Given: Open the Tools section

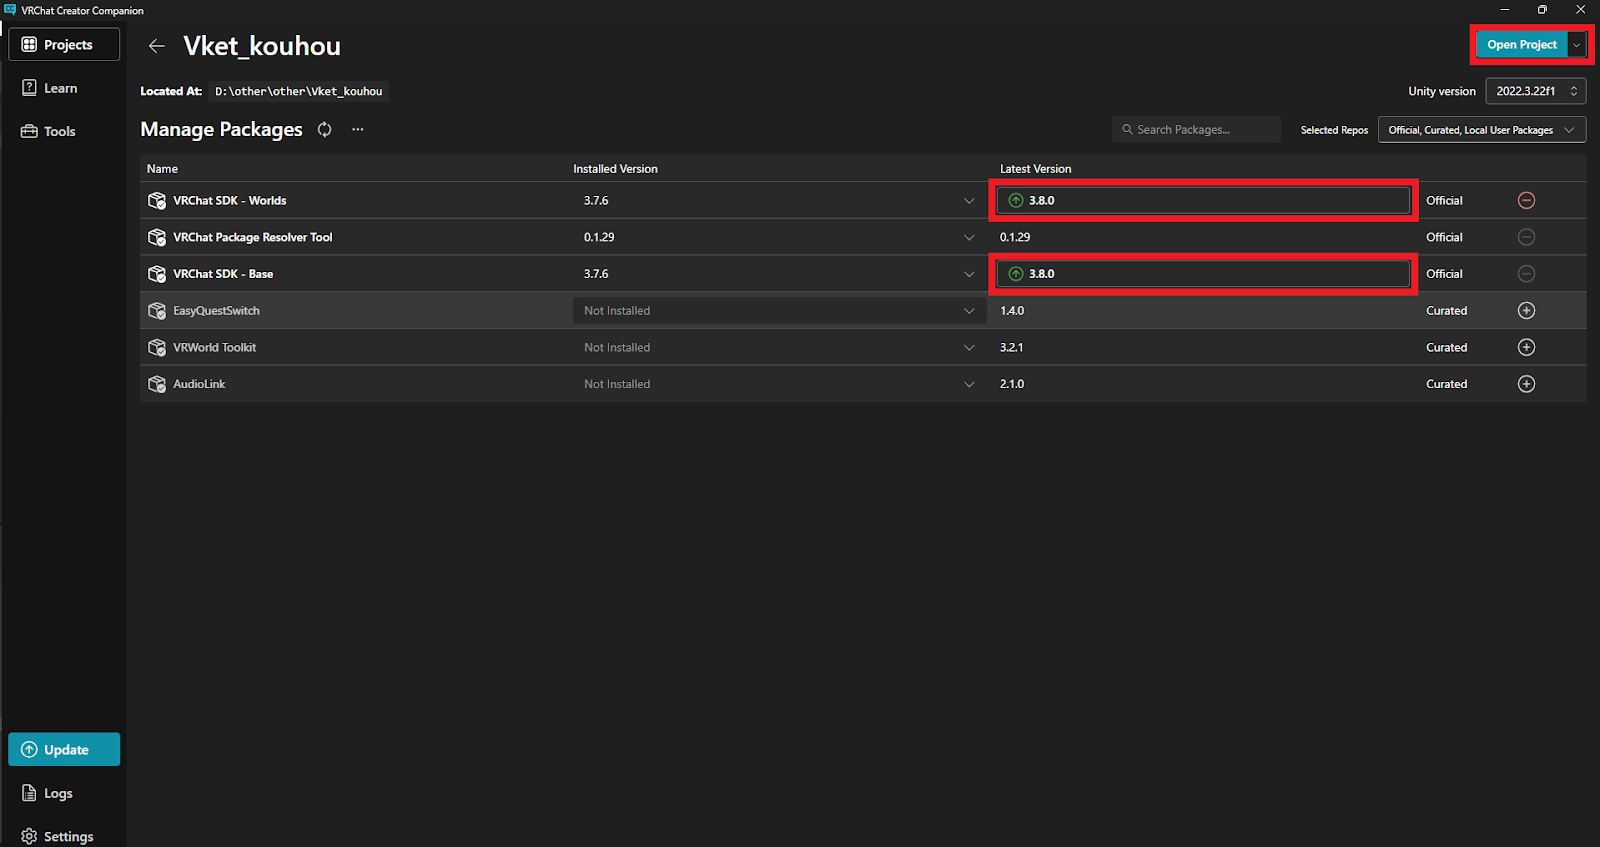Looking at the screenshot, I should 59,131.
